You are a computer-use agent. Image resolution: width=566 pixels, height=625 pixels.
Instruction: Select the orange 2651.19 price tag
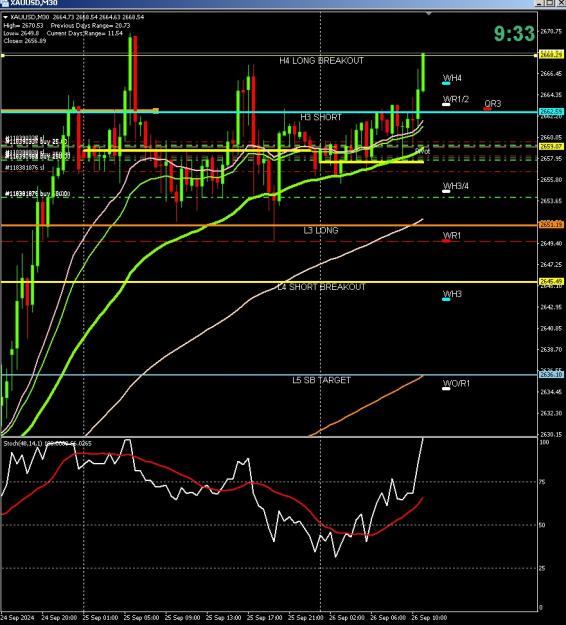pyautogui.click(x=552, y=225)
